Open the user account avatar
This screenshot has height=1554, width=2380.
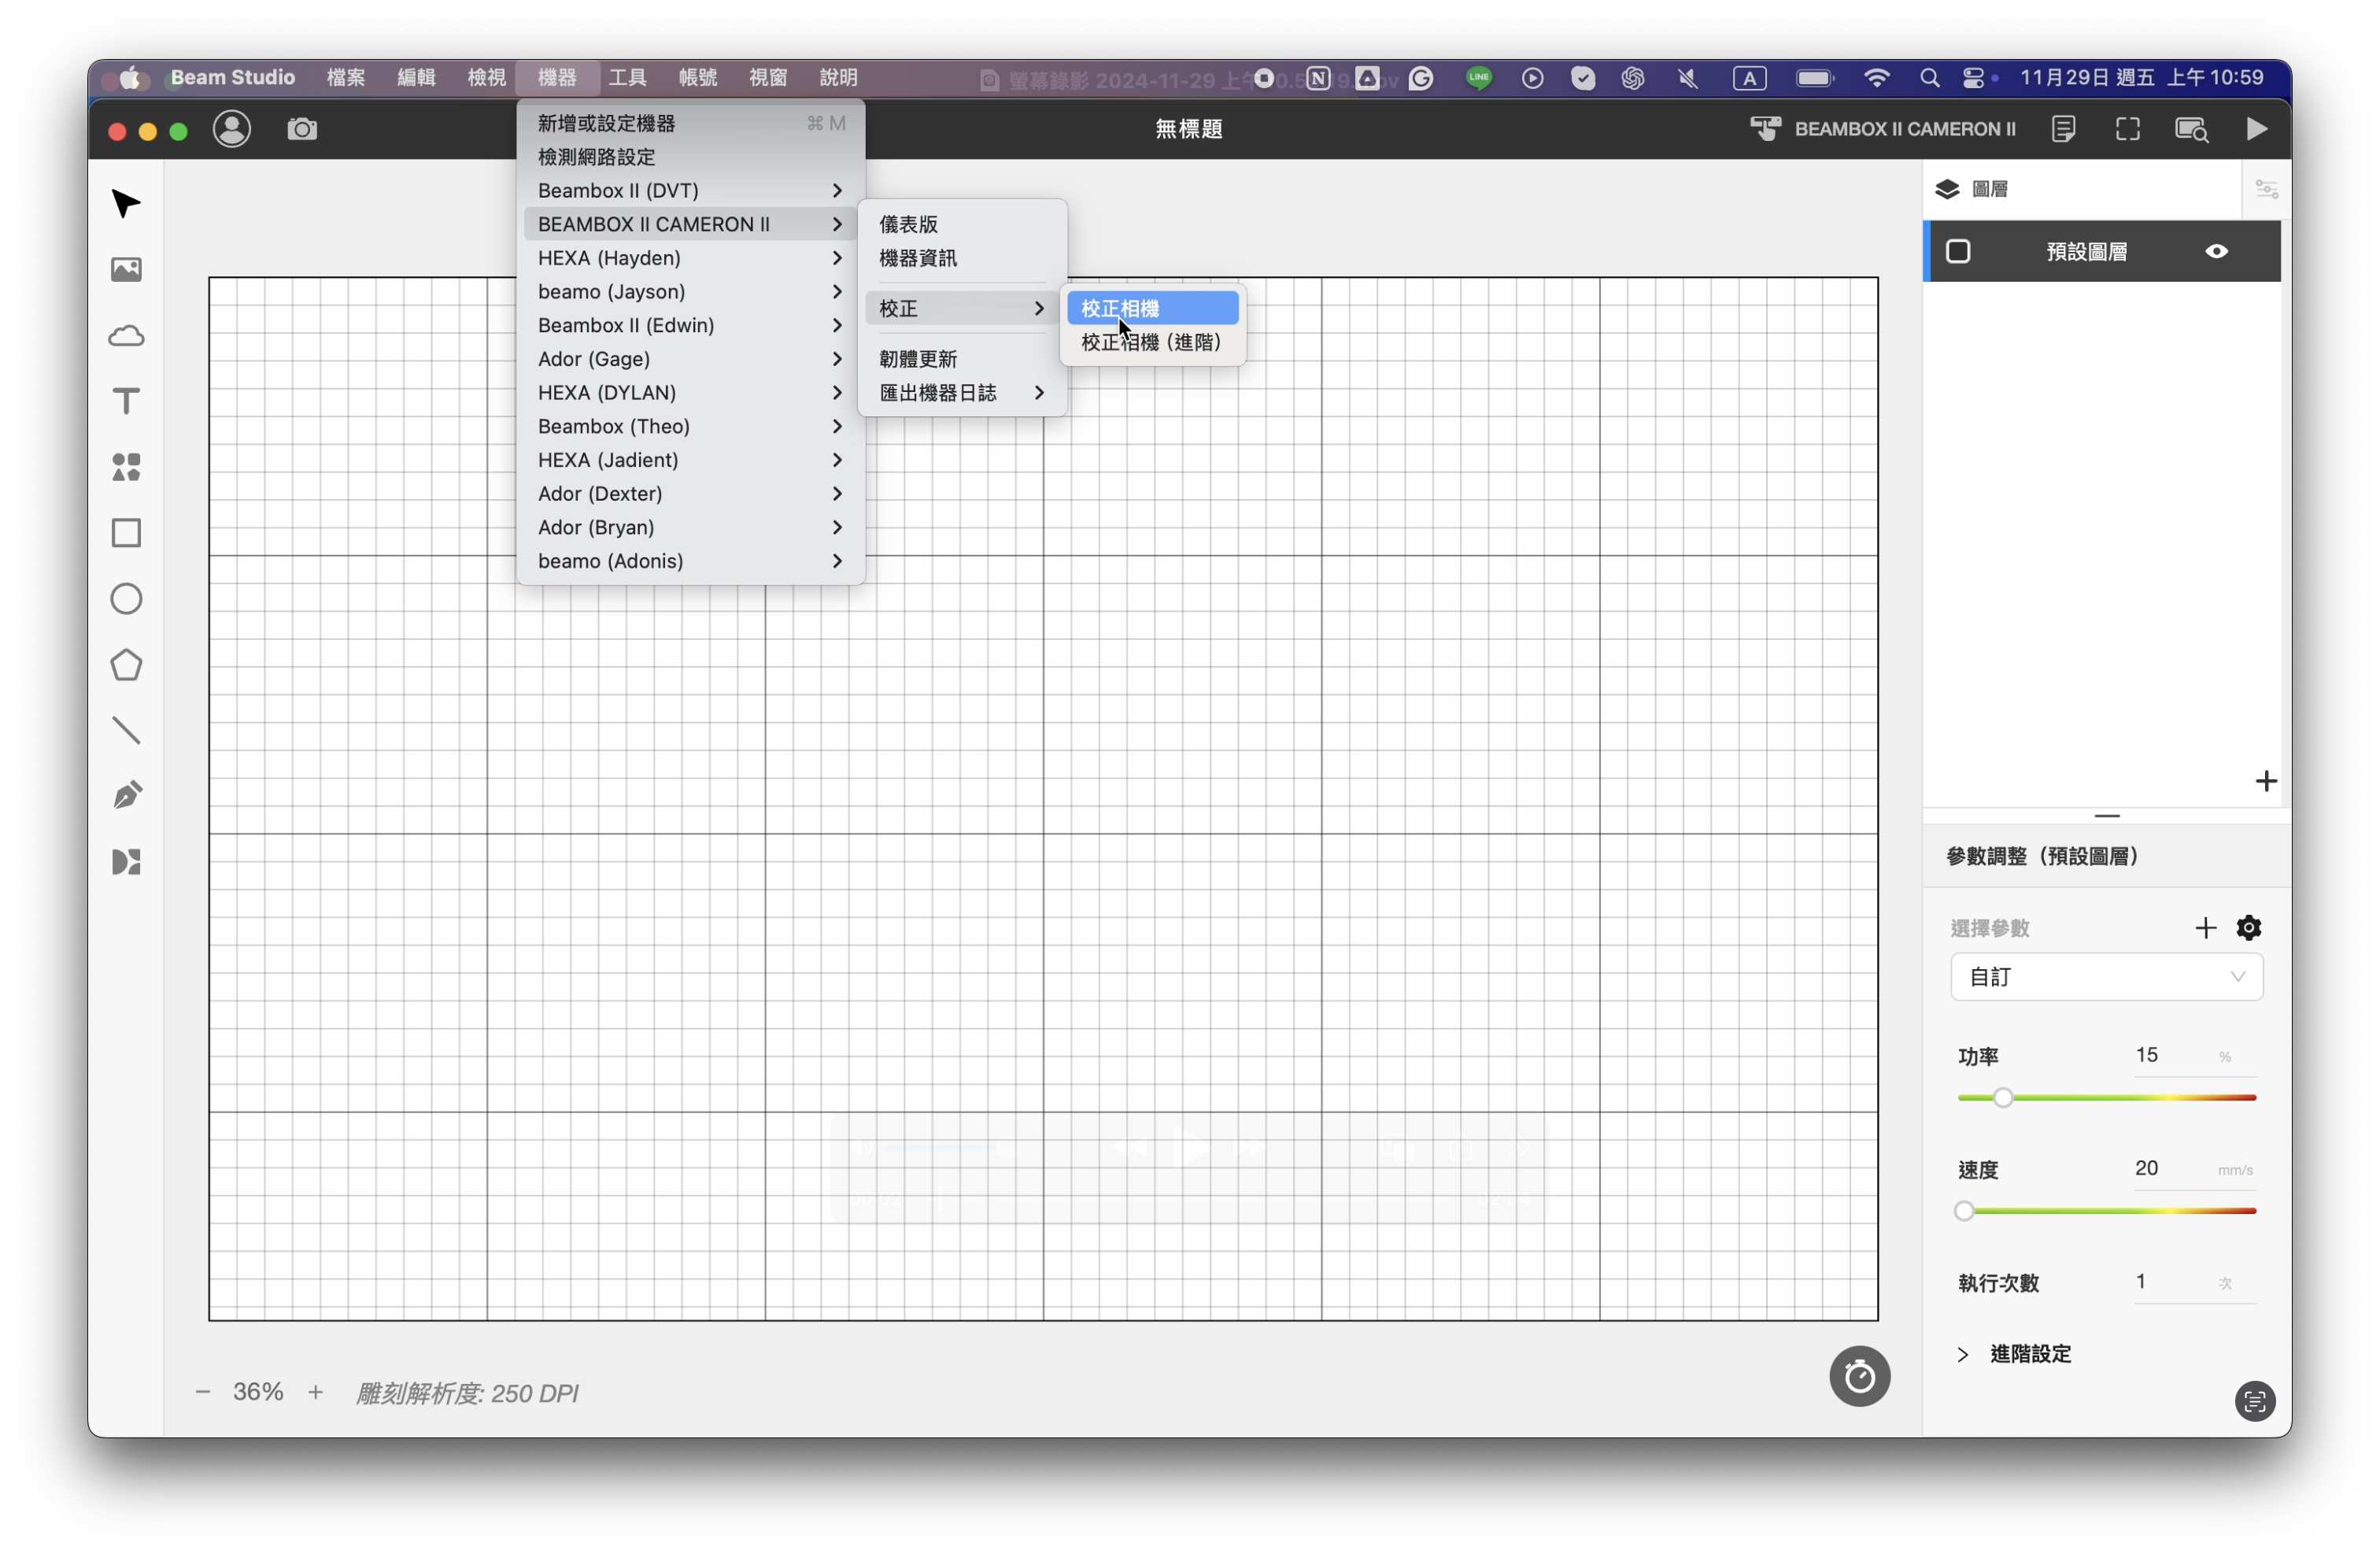coord(232,129)
